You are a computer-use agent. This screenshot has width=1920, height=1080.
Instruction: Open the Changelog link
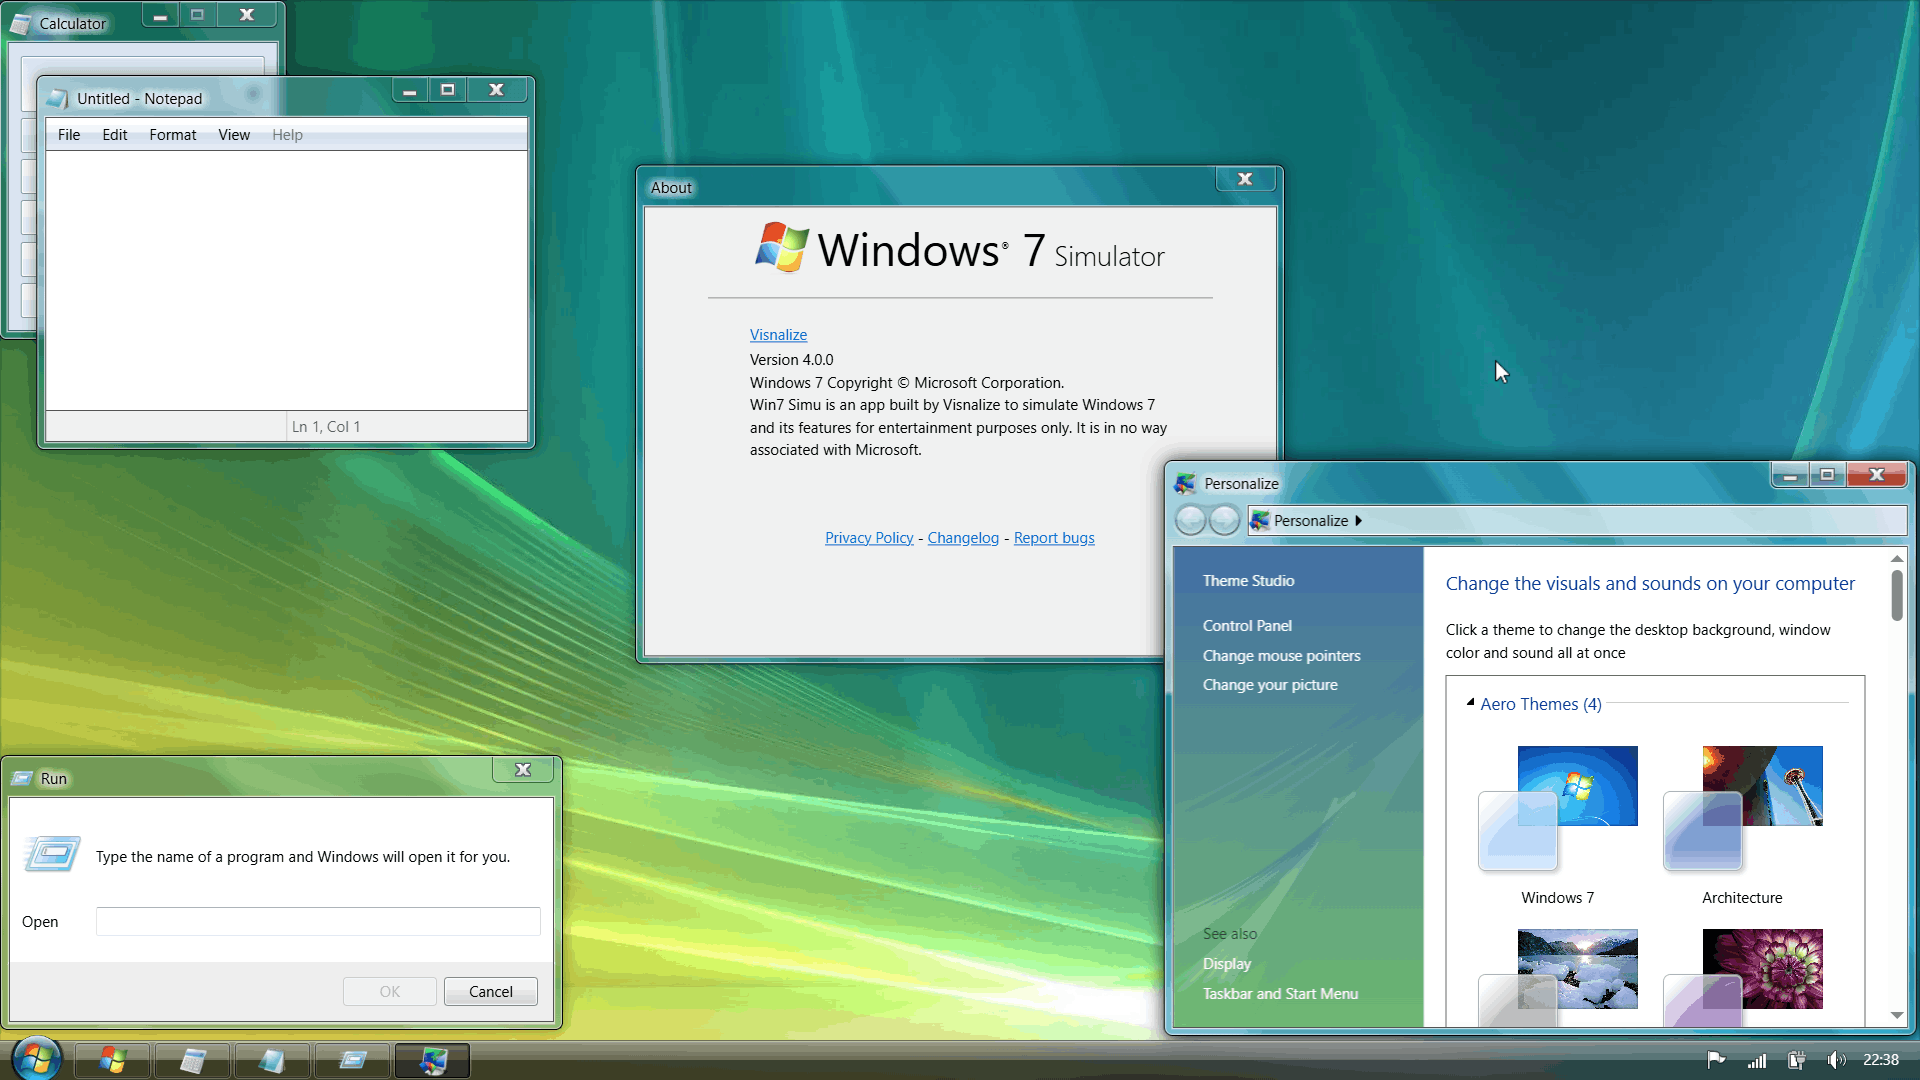[963, 538]
